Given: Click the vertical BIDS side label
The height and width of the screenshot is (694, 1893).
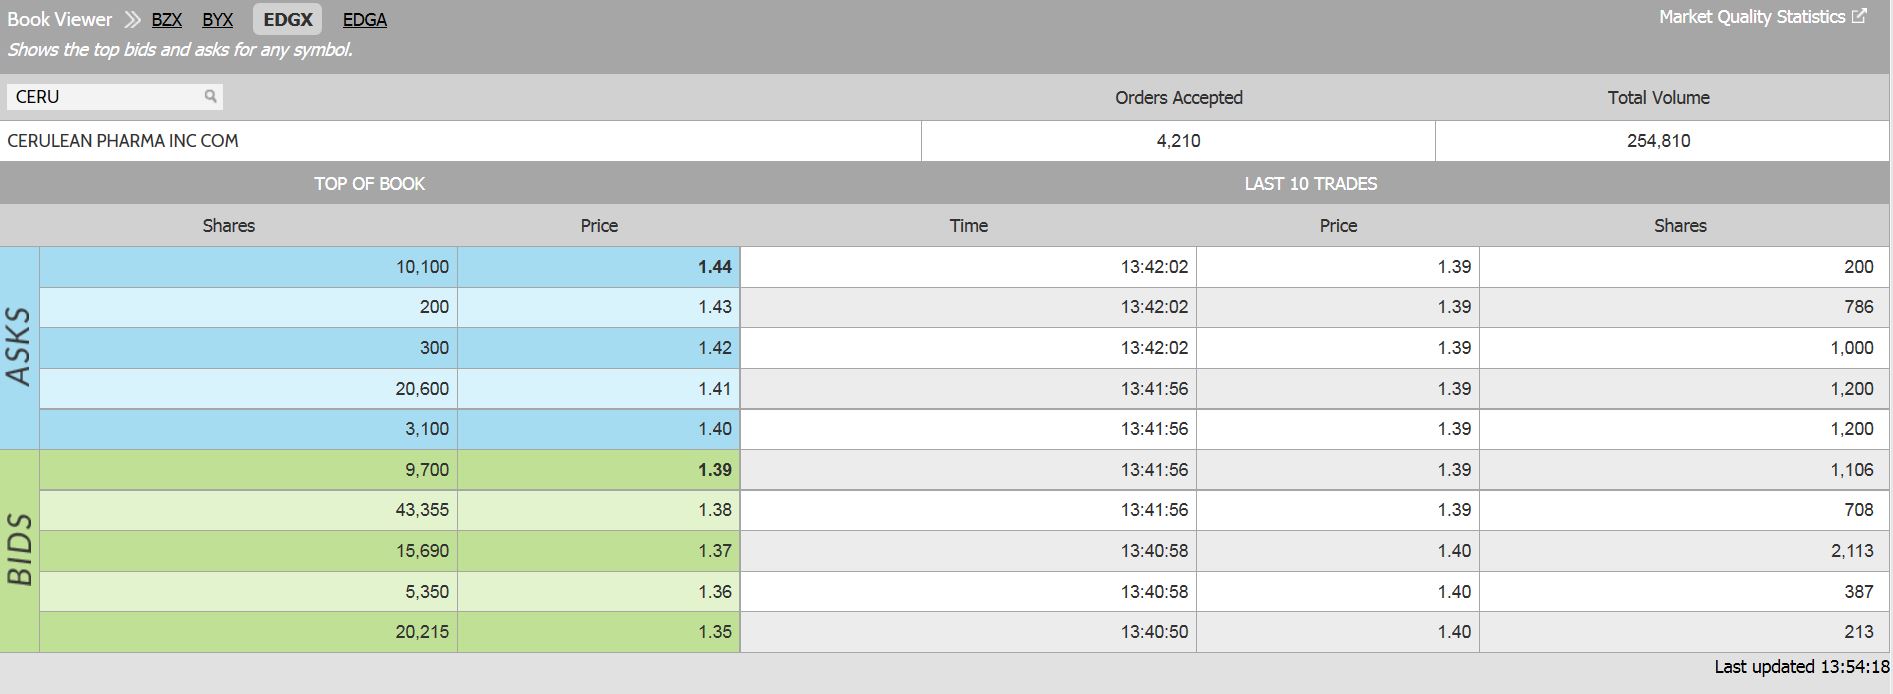Looking at the screenshot, I should (19, 550).
